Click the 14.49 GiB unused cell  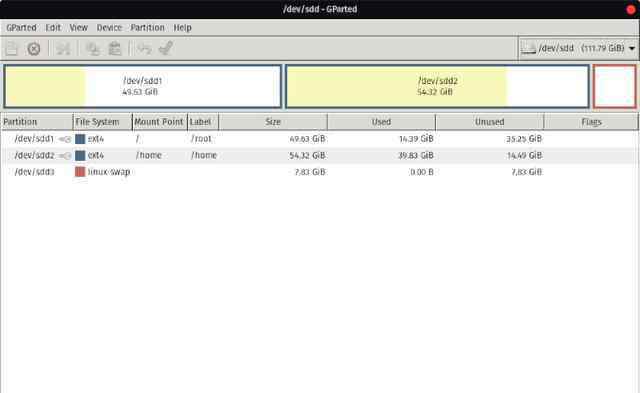click(x=524, y=155)
